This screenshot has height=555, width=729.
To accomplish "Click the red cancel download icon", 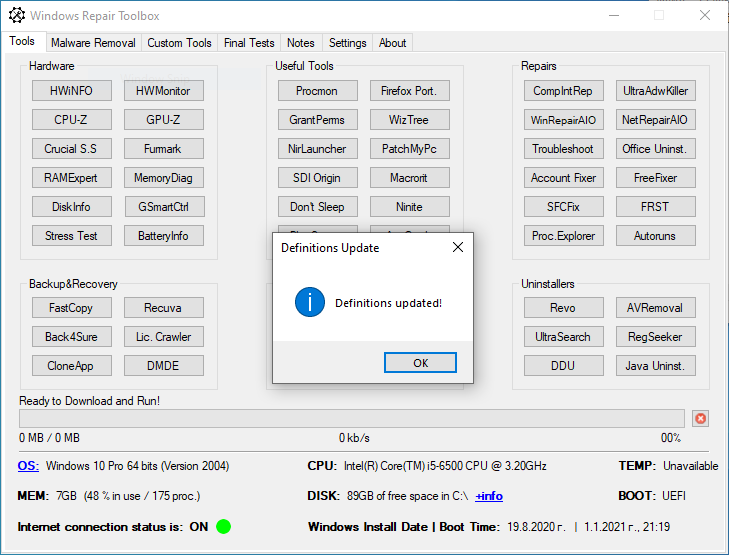I will [x=700, y=418].
